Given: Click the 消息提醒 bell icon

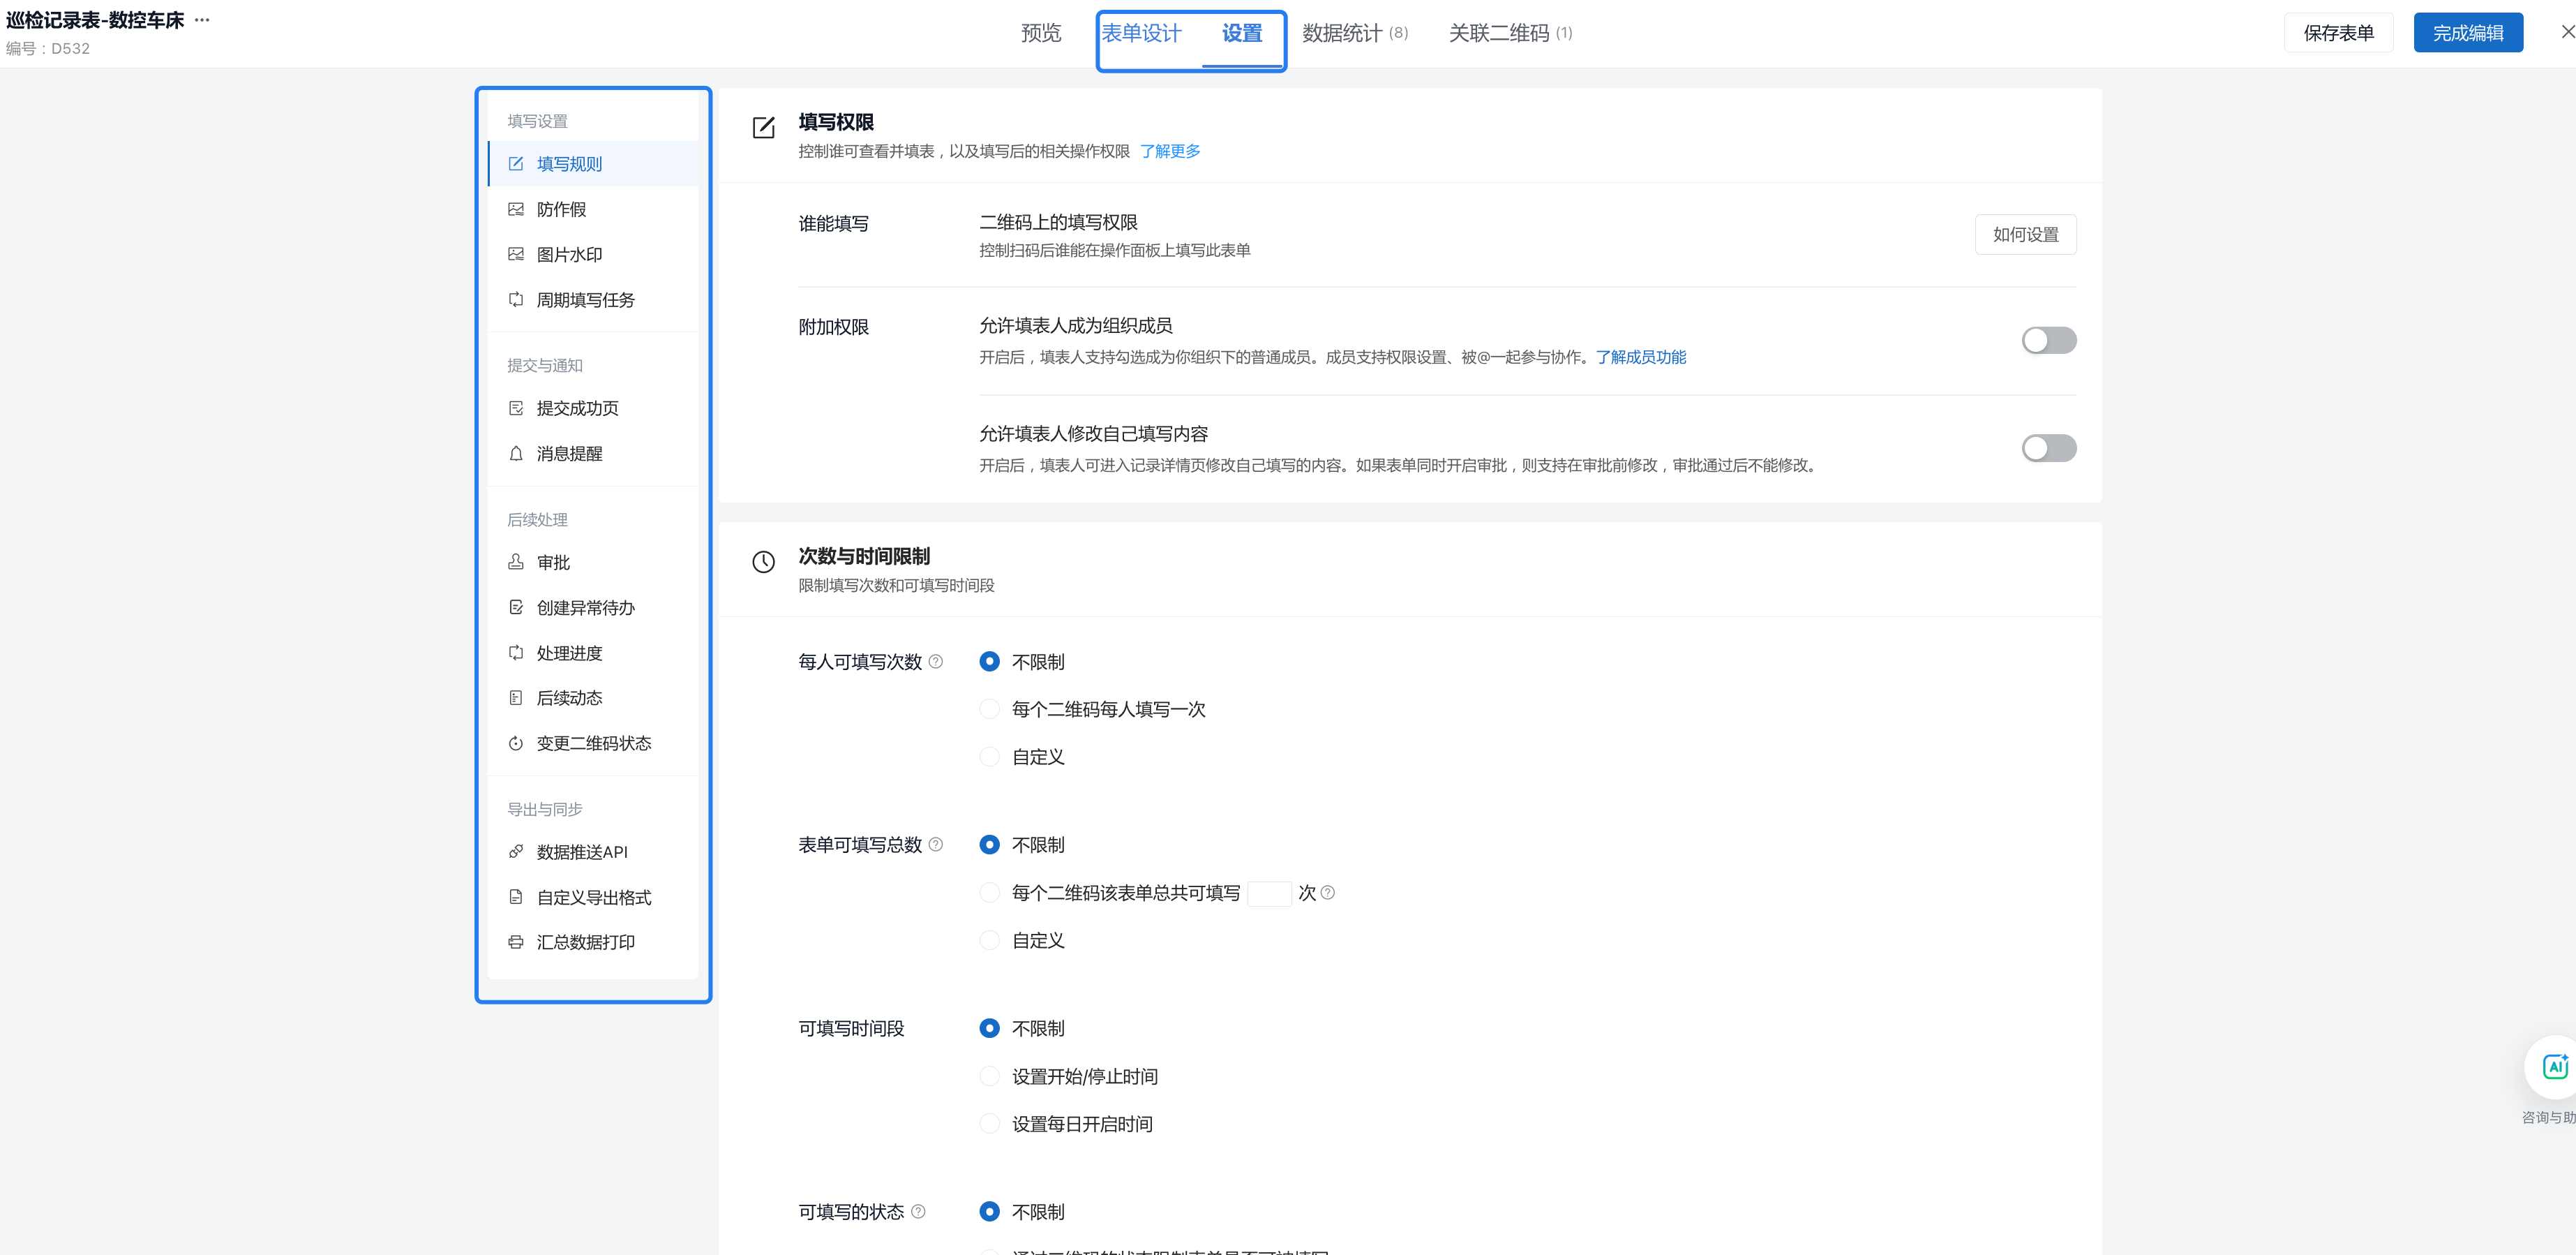Looking at the screenshot, I should click(516, 453).
